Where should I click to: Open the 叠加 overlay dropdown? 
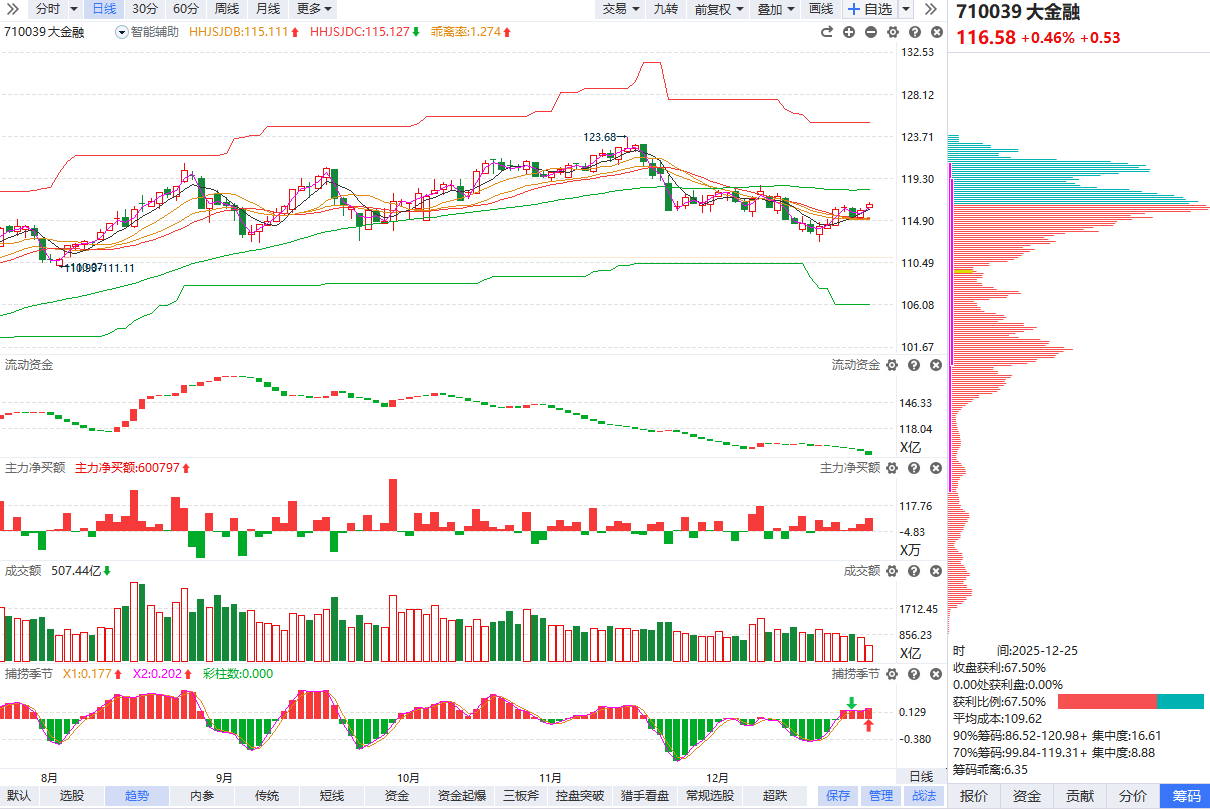776,9
